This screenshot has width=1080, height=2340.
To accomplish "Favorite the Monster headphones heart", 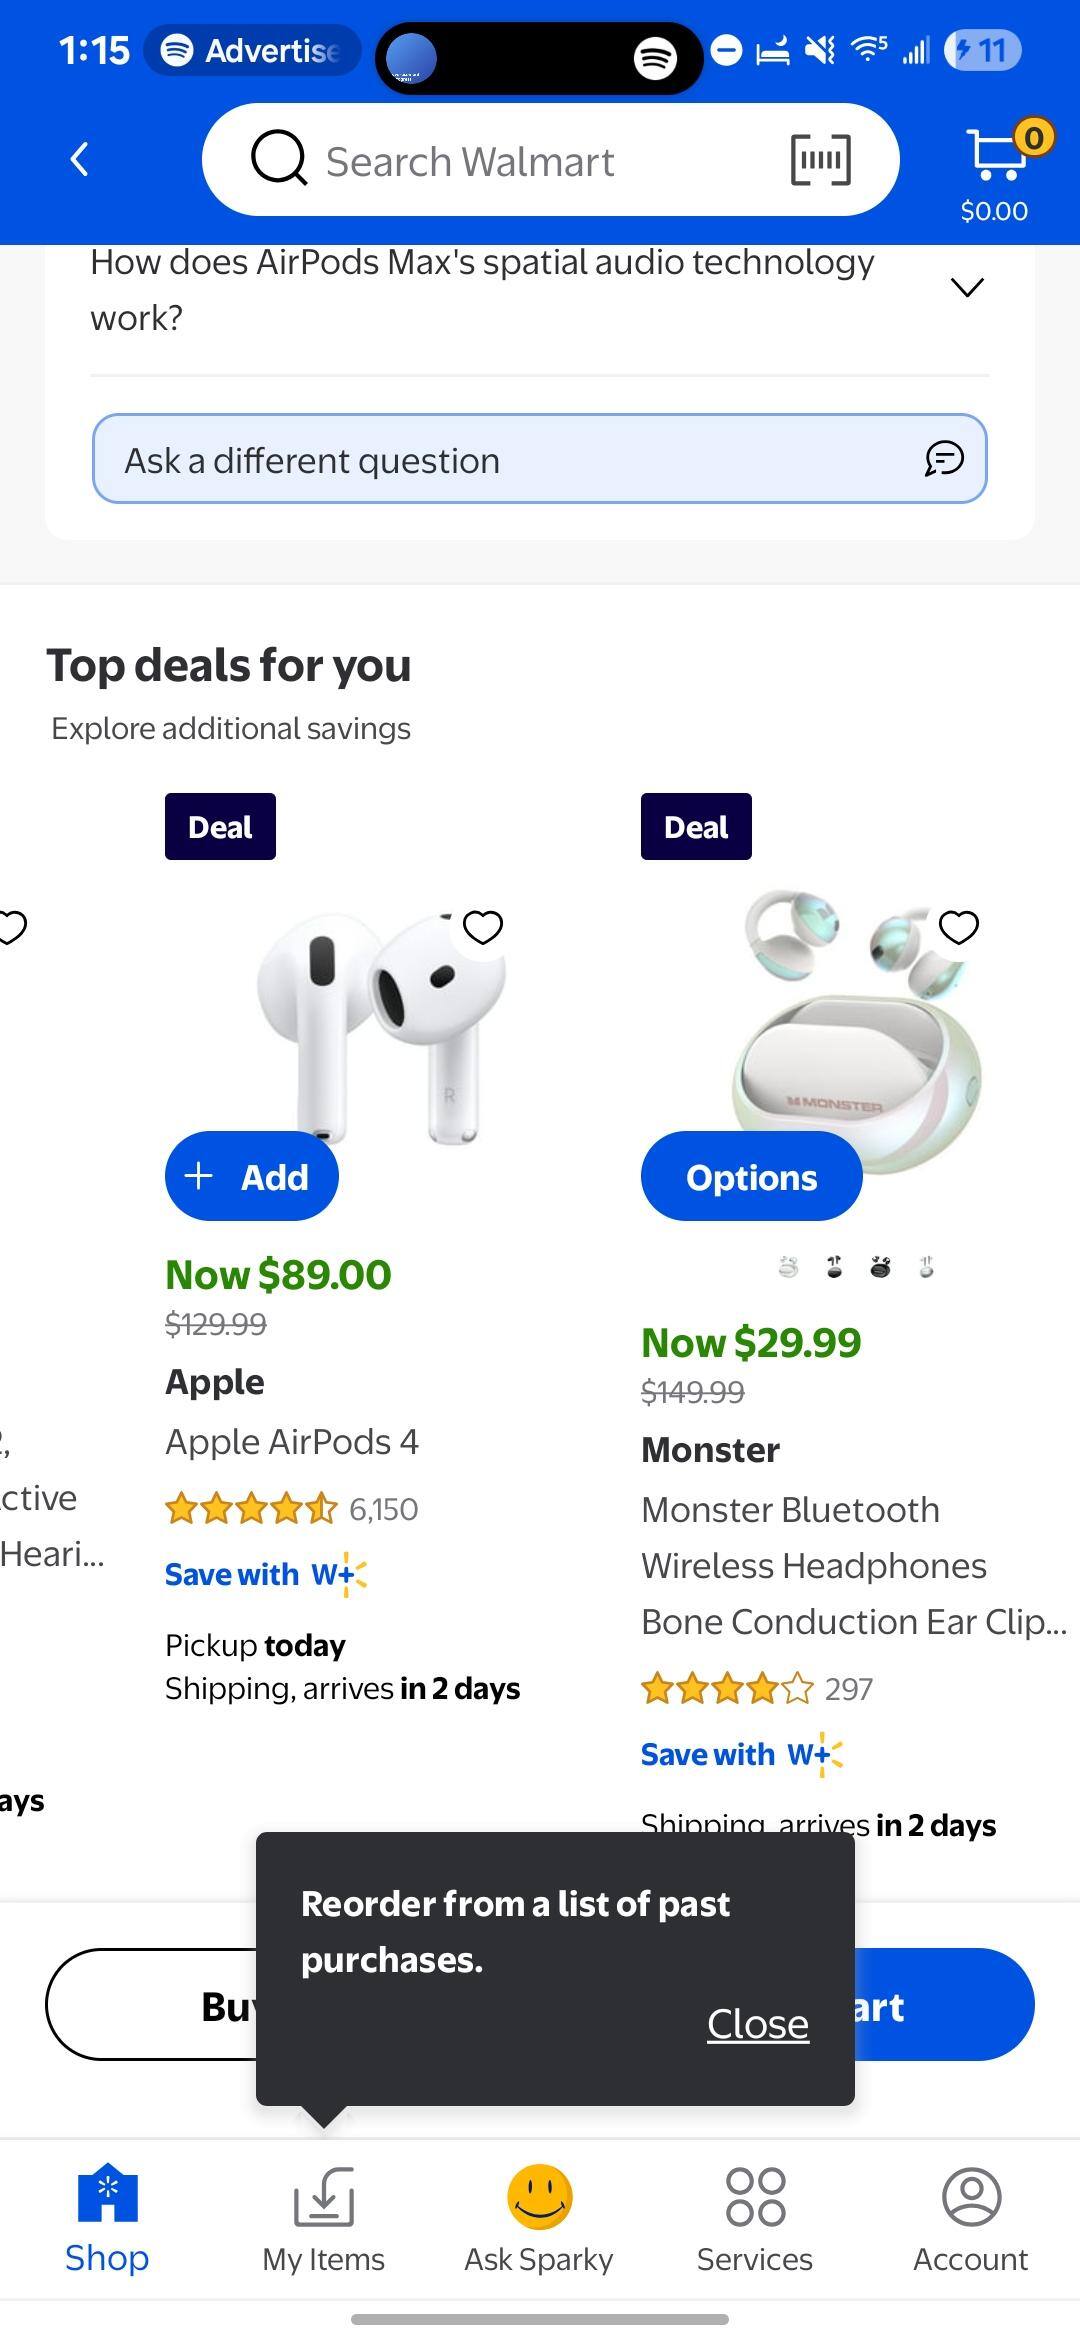I will (959, 928).
